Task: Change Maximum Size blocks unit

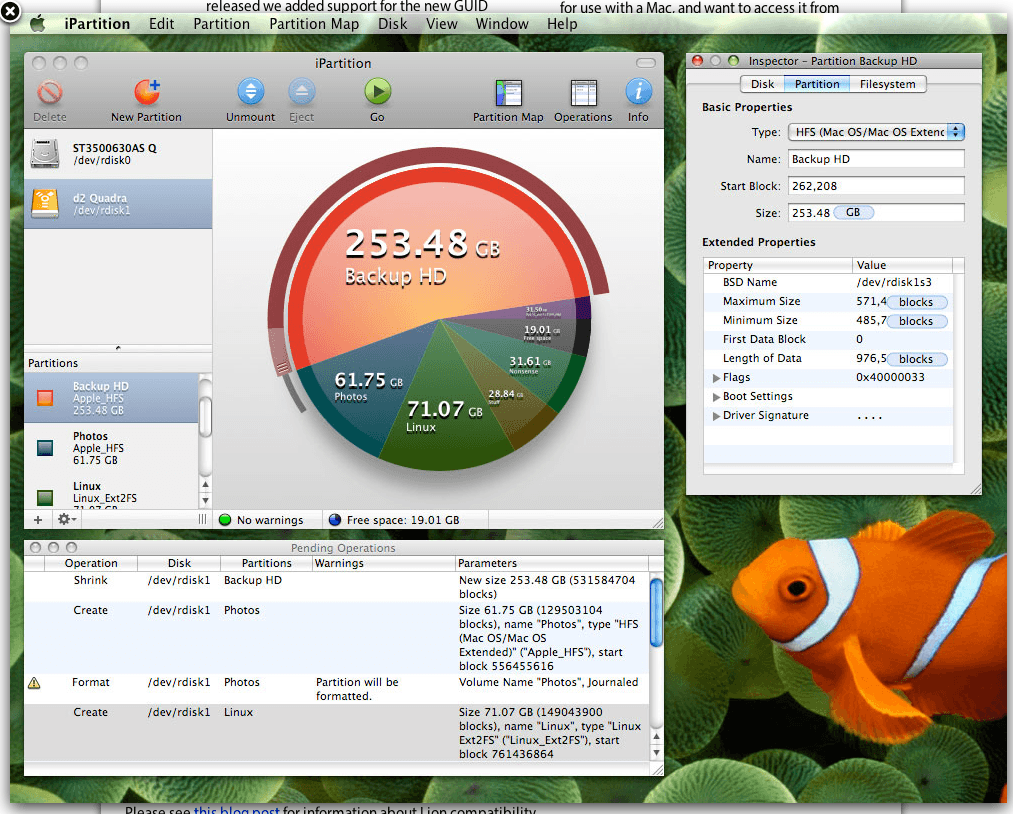Action: click(x=917, y=302)
